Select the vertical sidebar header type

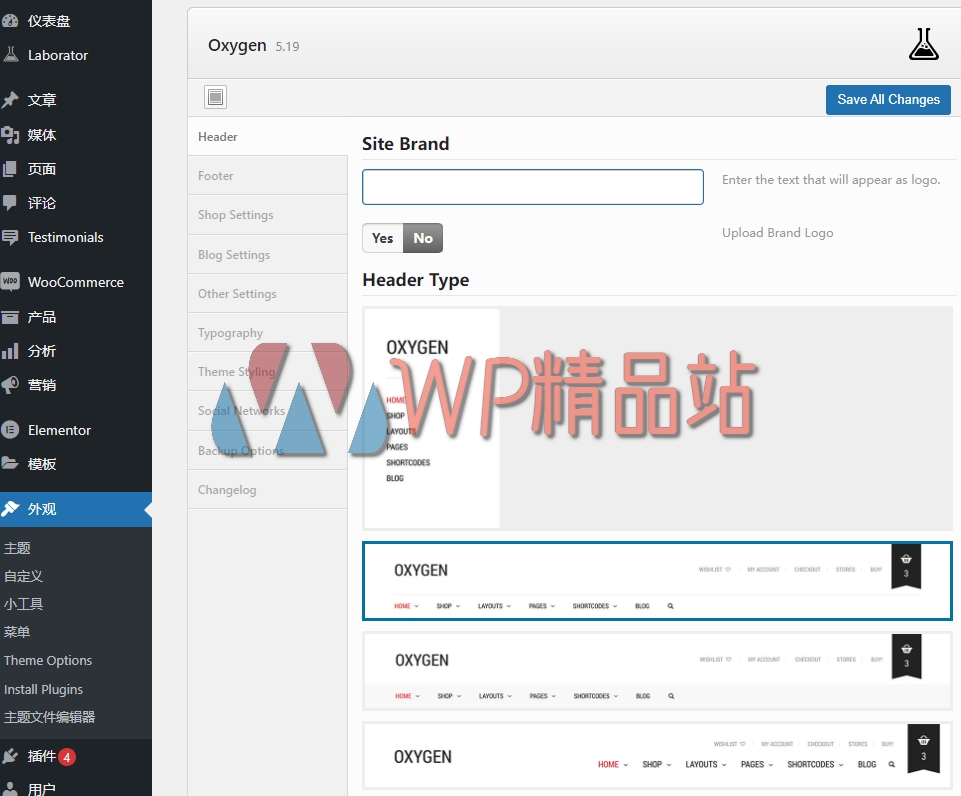pyautogui.click(x=657, y=418)
